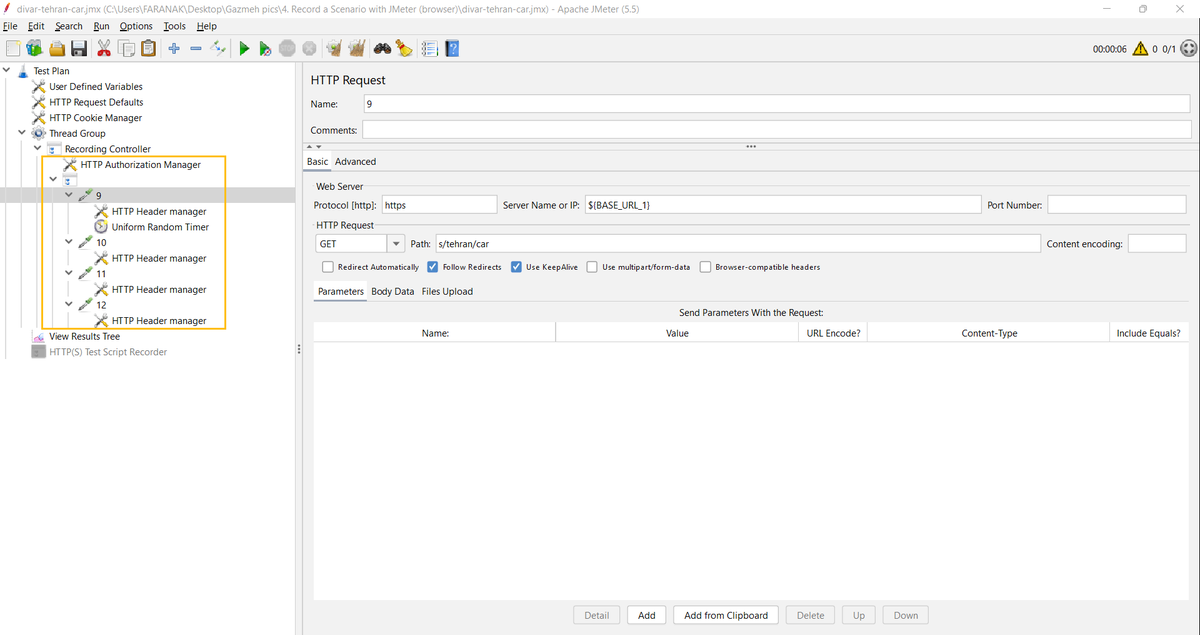Collapse request 12 tree node arrow
The width and height of the screenshot is (1200, 635).
click(x=69, y=305)
